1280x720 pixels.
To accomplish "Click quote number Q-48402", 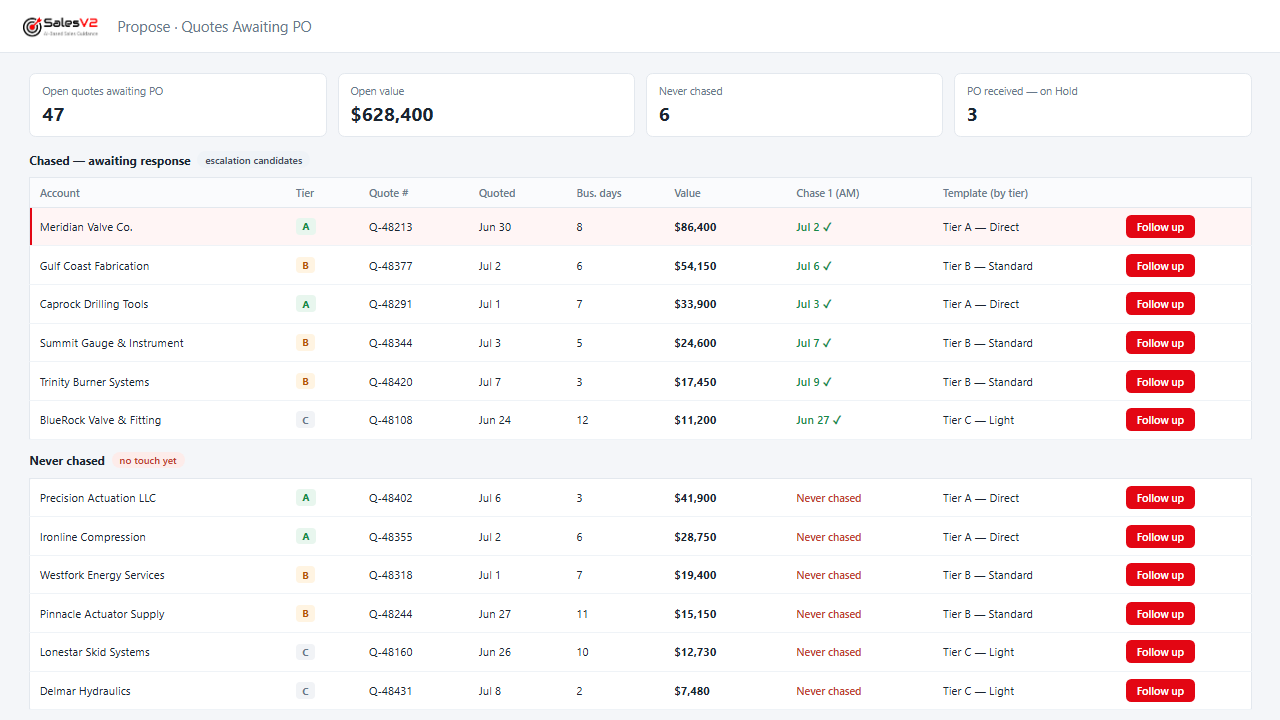I will [390, 498].
